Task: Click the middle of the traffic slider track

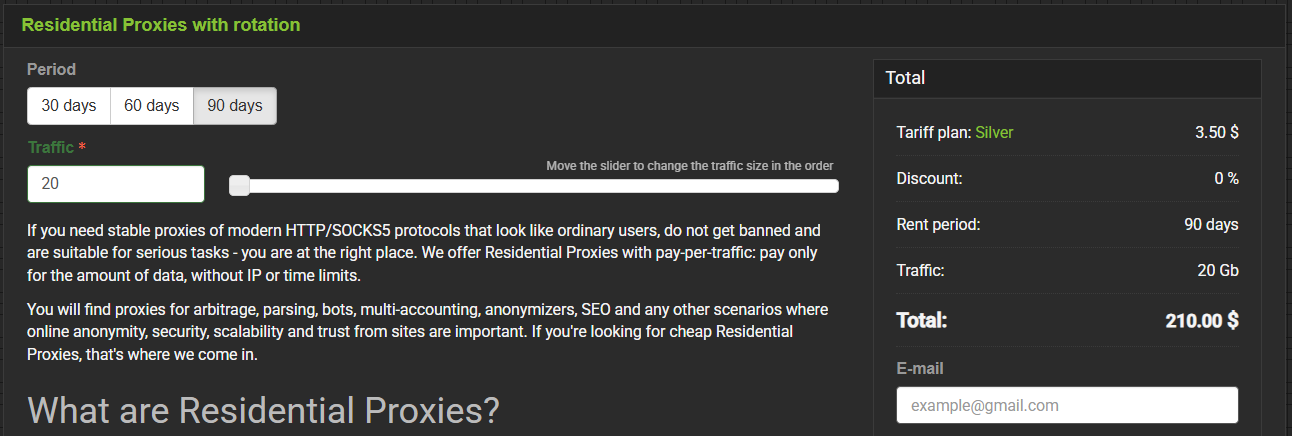Action: click(534, 185)
